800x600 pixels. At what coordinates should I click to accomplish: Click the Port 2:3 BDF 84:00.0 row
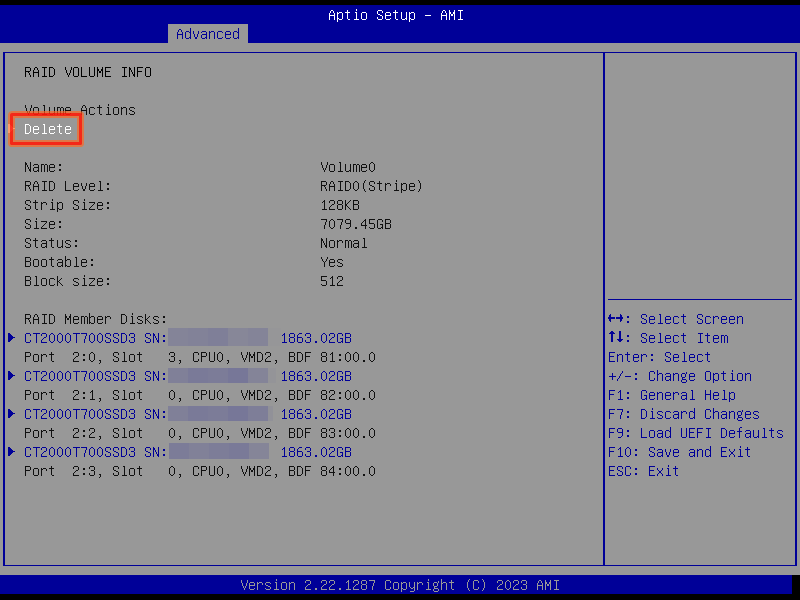(x=200, y=471)
